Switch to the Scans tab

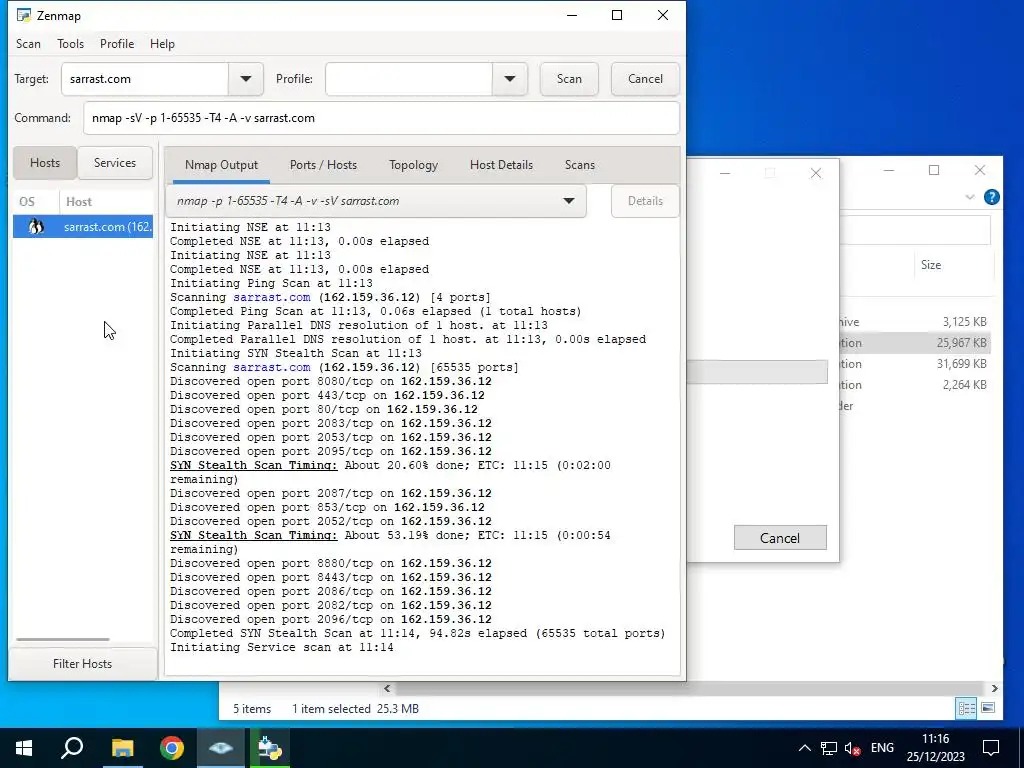580,165
